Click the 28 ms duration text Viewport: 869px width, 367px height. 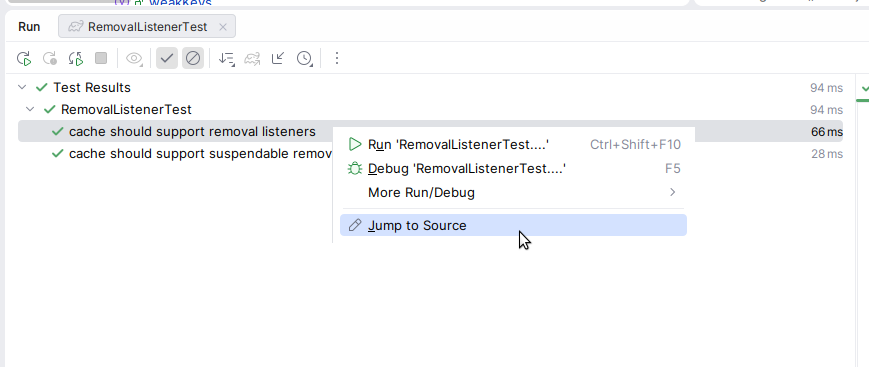click(x=827, y=154)
